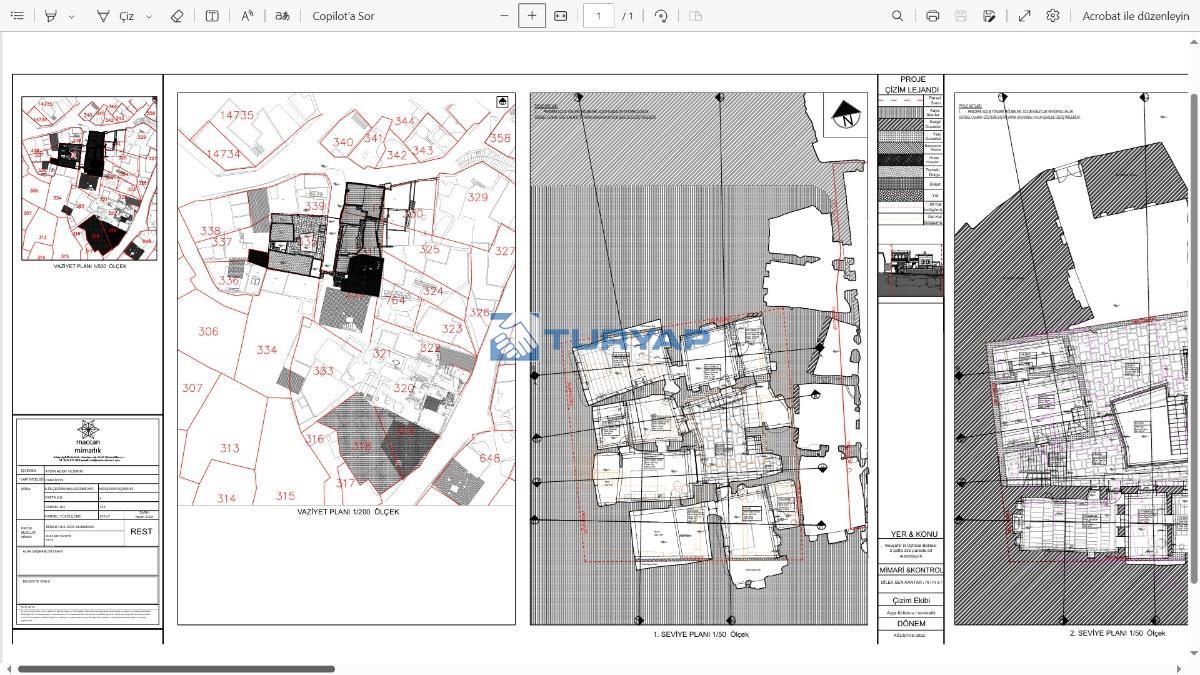This screenshot has width=1200, height=675.
Task: Open the table of contents sidebar
Action: pyautogui.click(x=17, y=16)
